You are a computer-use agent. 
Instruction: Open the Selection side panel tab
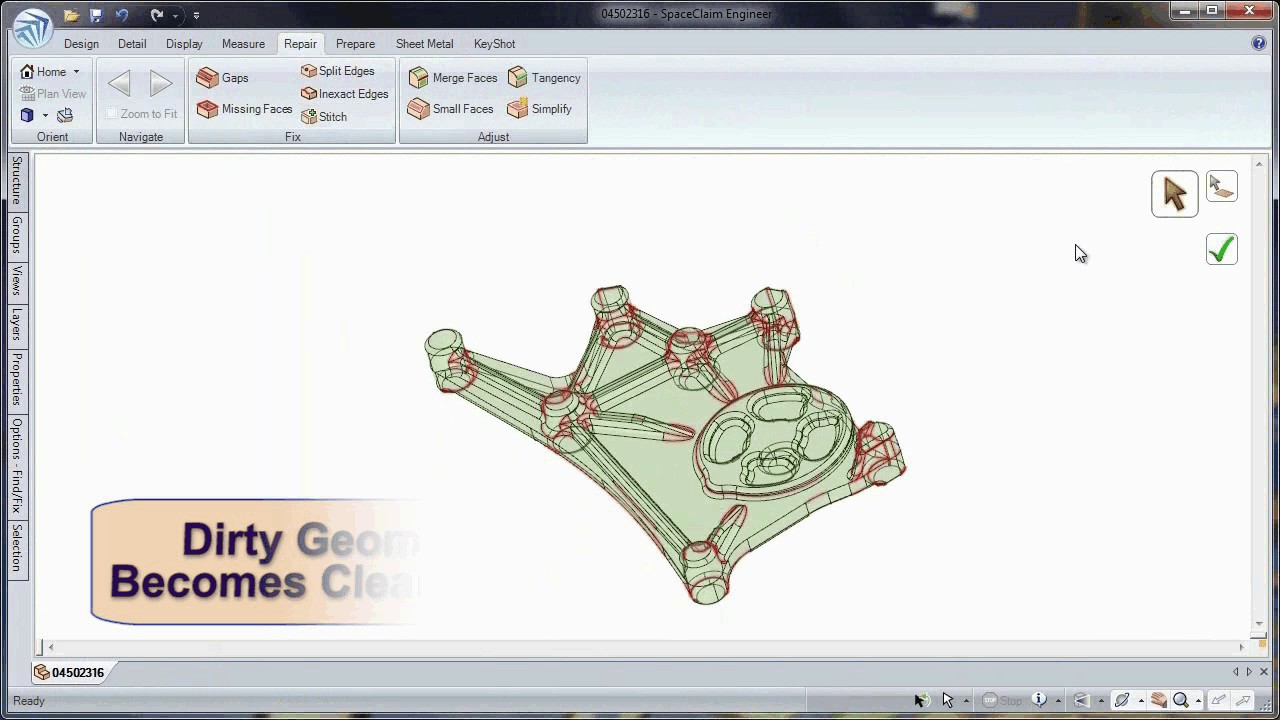(x=17, y=549)
